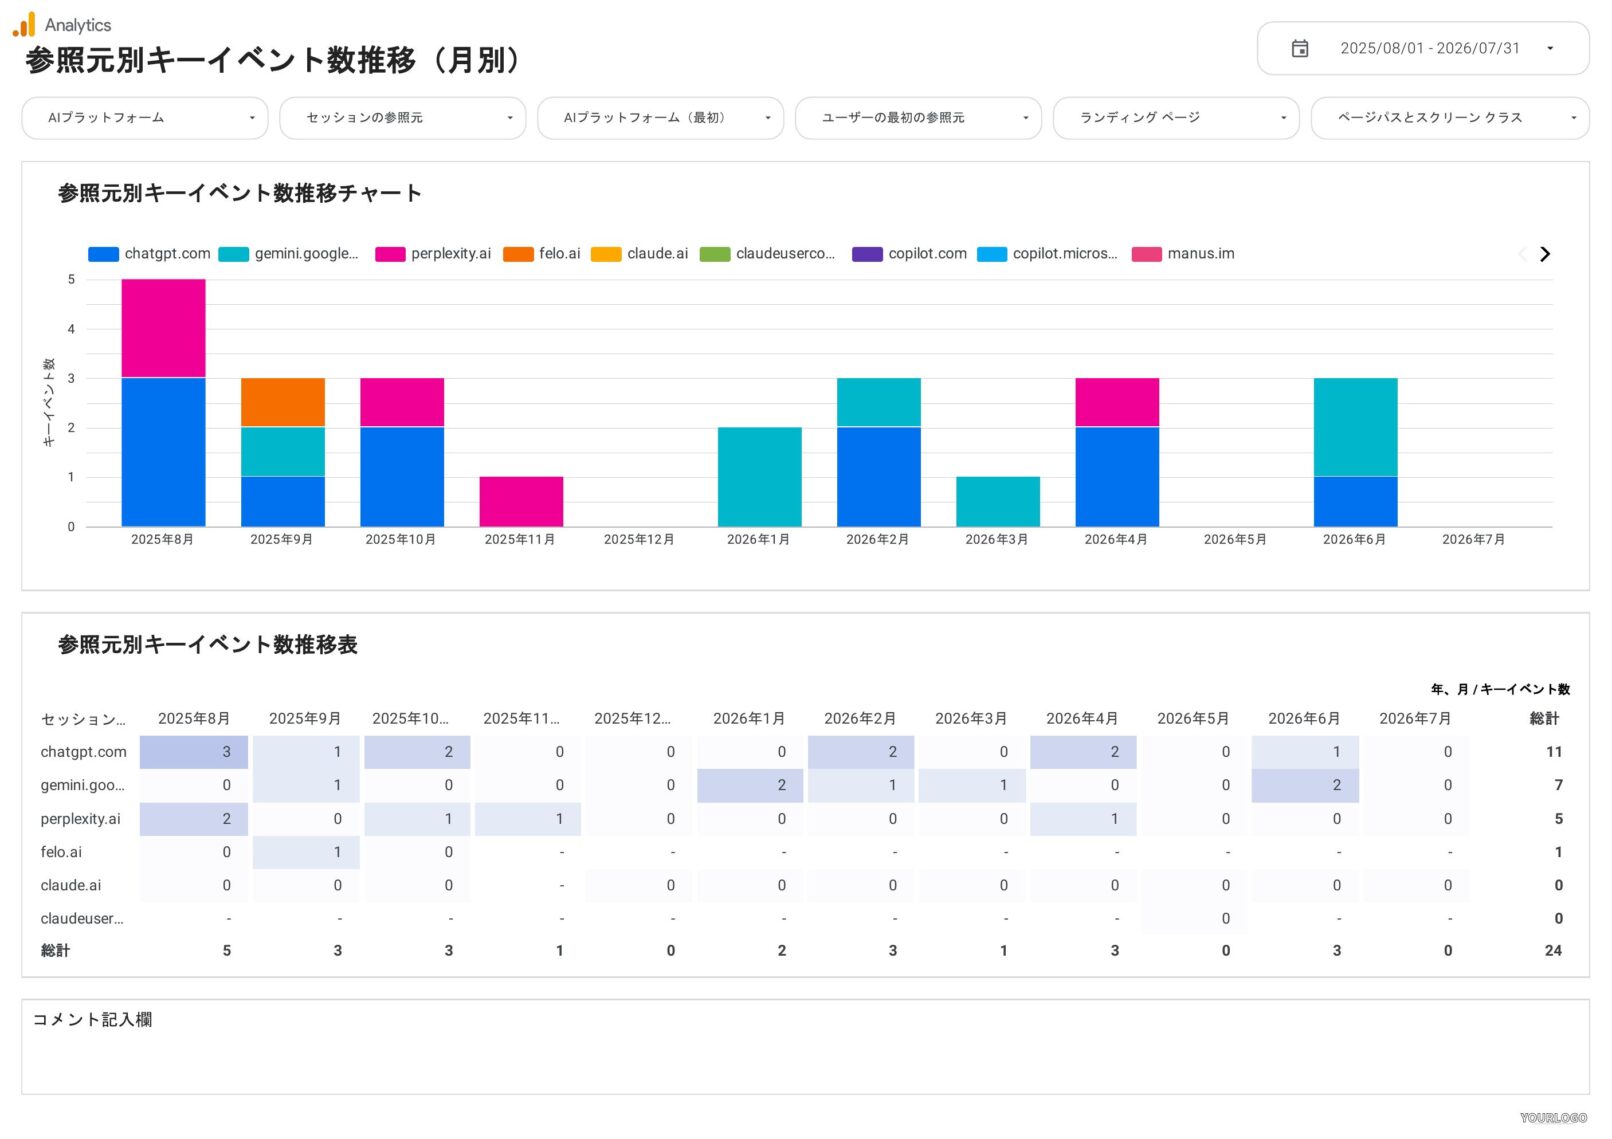Click the felo.ai legend color swatch

(x=518, y=254)
